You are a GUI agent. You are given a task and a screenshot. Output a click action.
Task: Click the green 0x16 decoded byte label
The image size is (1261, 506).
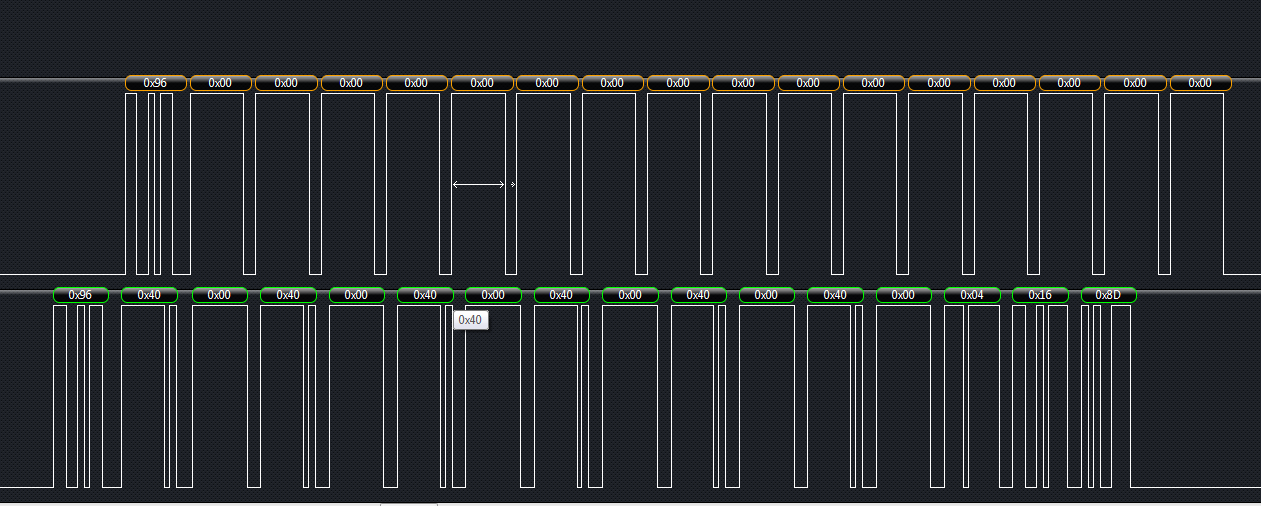pos(1040,295)
